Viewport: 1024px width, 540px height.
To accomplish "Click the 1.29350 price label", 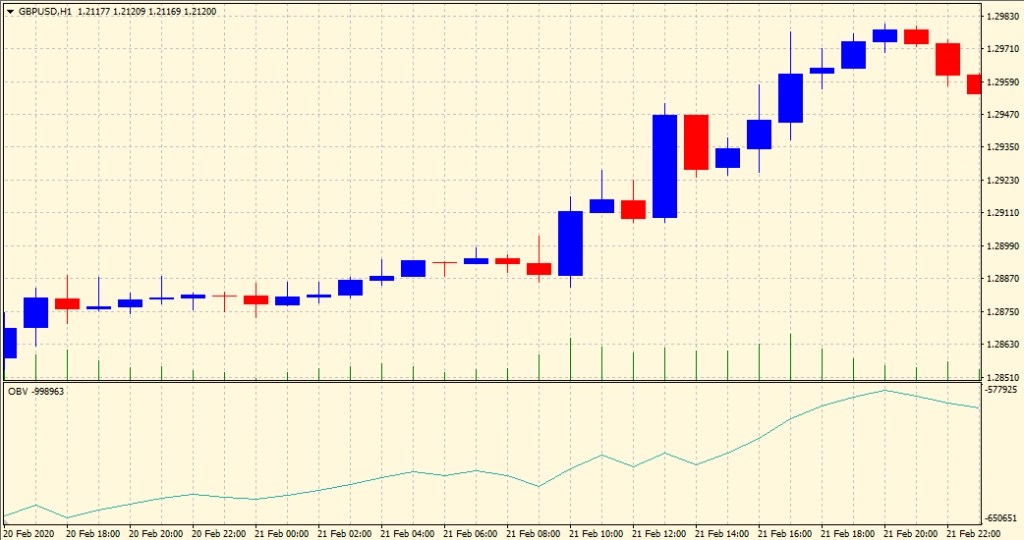I will point(1002,148).
